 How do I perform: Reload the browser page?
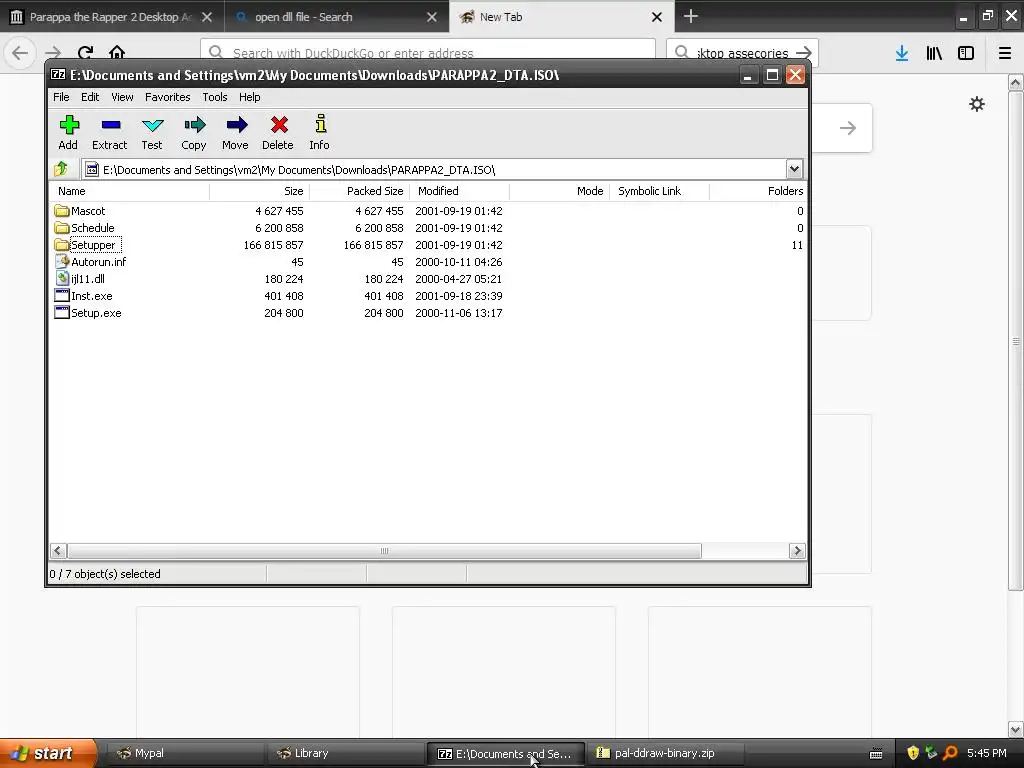(x=85, y=52)
